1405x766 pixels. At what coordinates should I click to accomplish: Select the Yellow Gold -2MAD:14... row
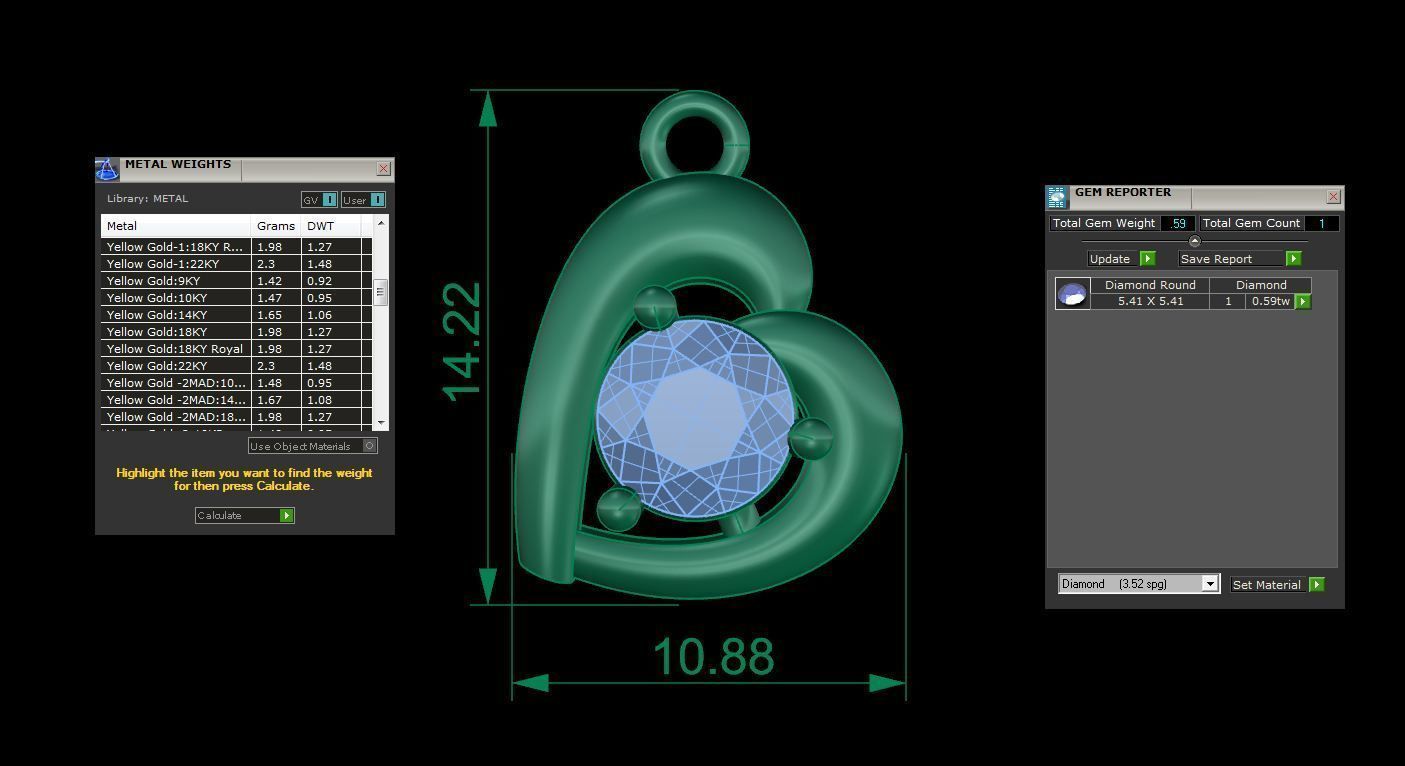[x=236, y=400]
